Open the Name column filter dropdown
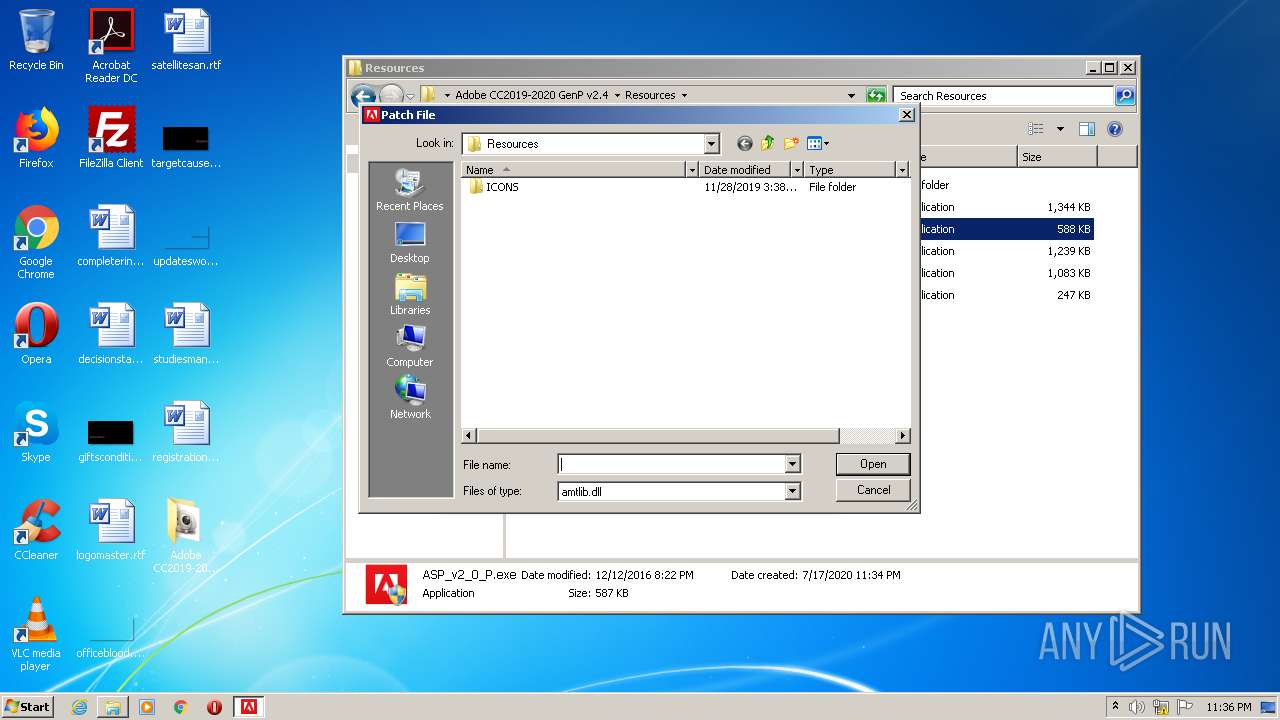This screenshot has height=720, width=1280. point(691,170)
